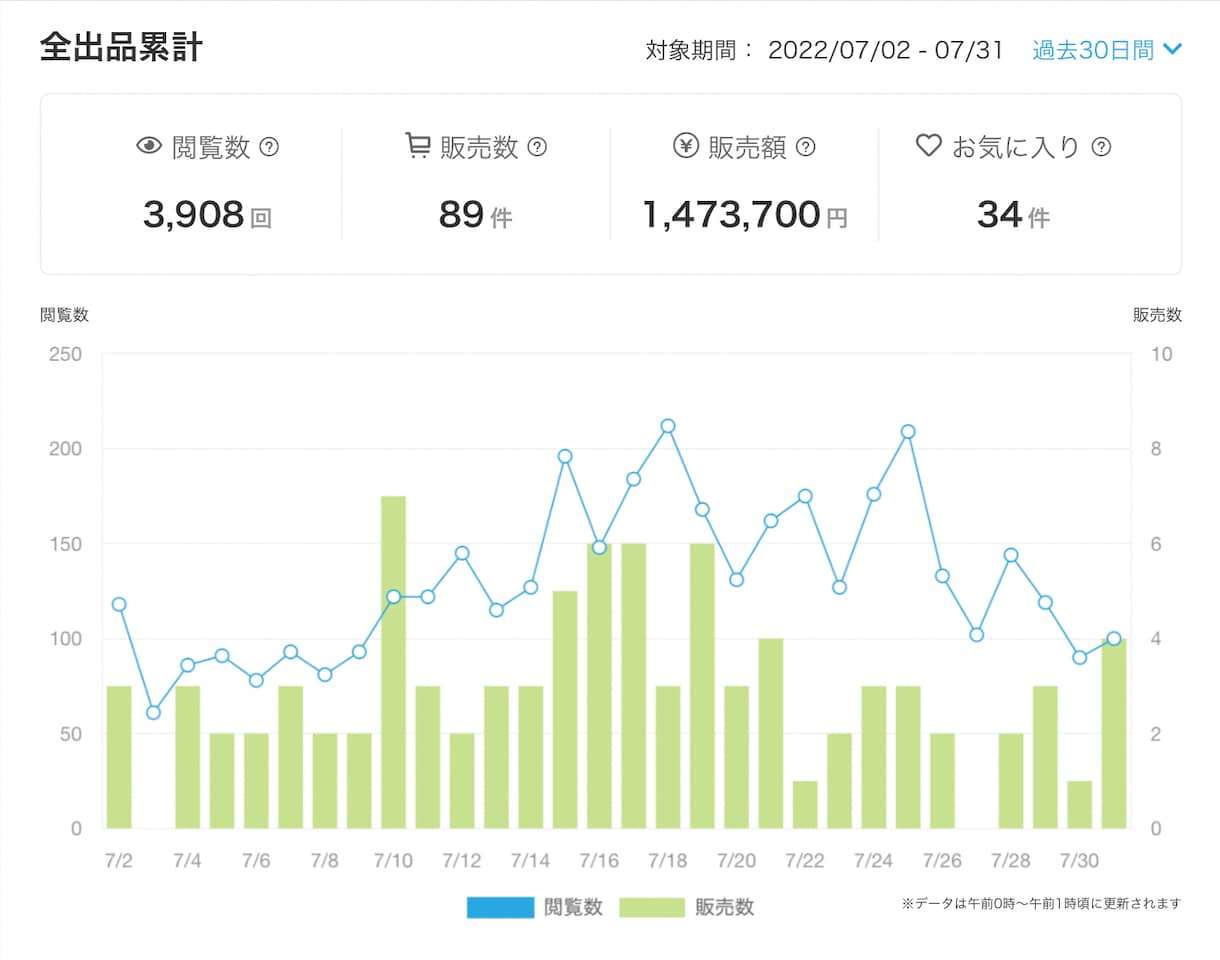1220x960 pixels.
Task: Click the data update note text
Action: [1041, 903]
